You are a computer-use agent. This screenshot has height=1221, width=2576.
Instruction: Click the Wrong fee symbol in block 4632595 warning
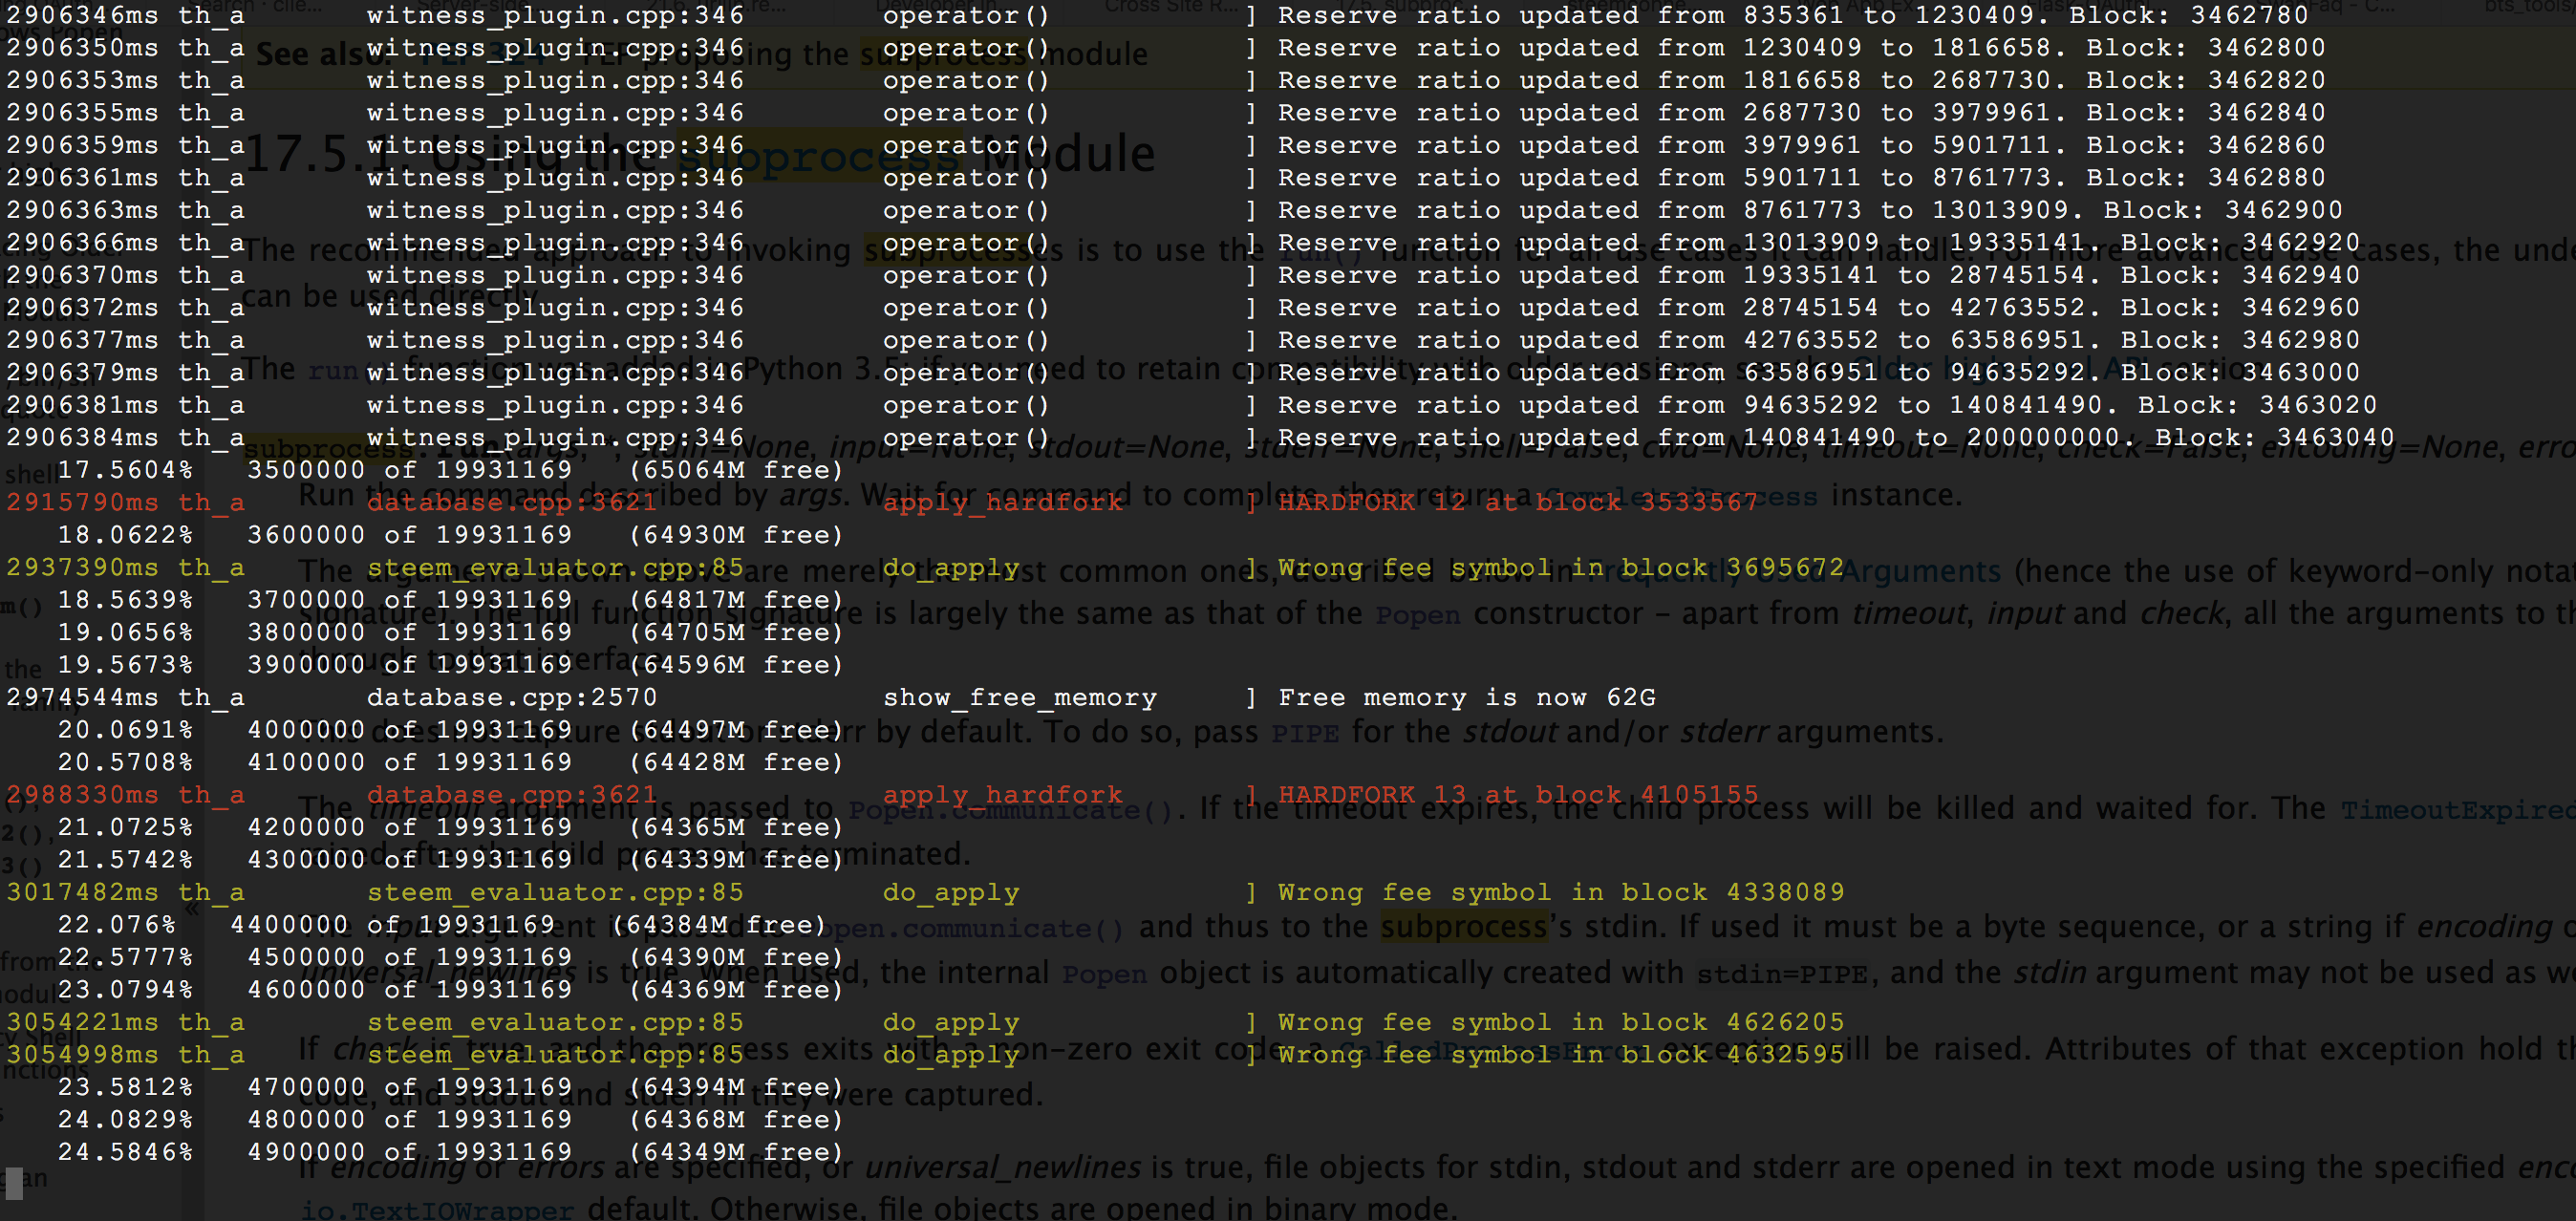click(x=1560, y=1054)
